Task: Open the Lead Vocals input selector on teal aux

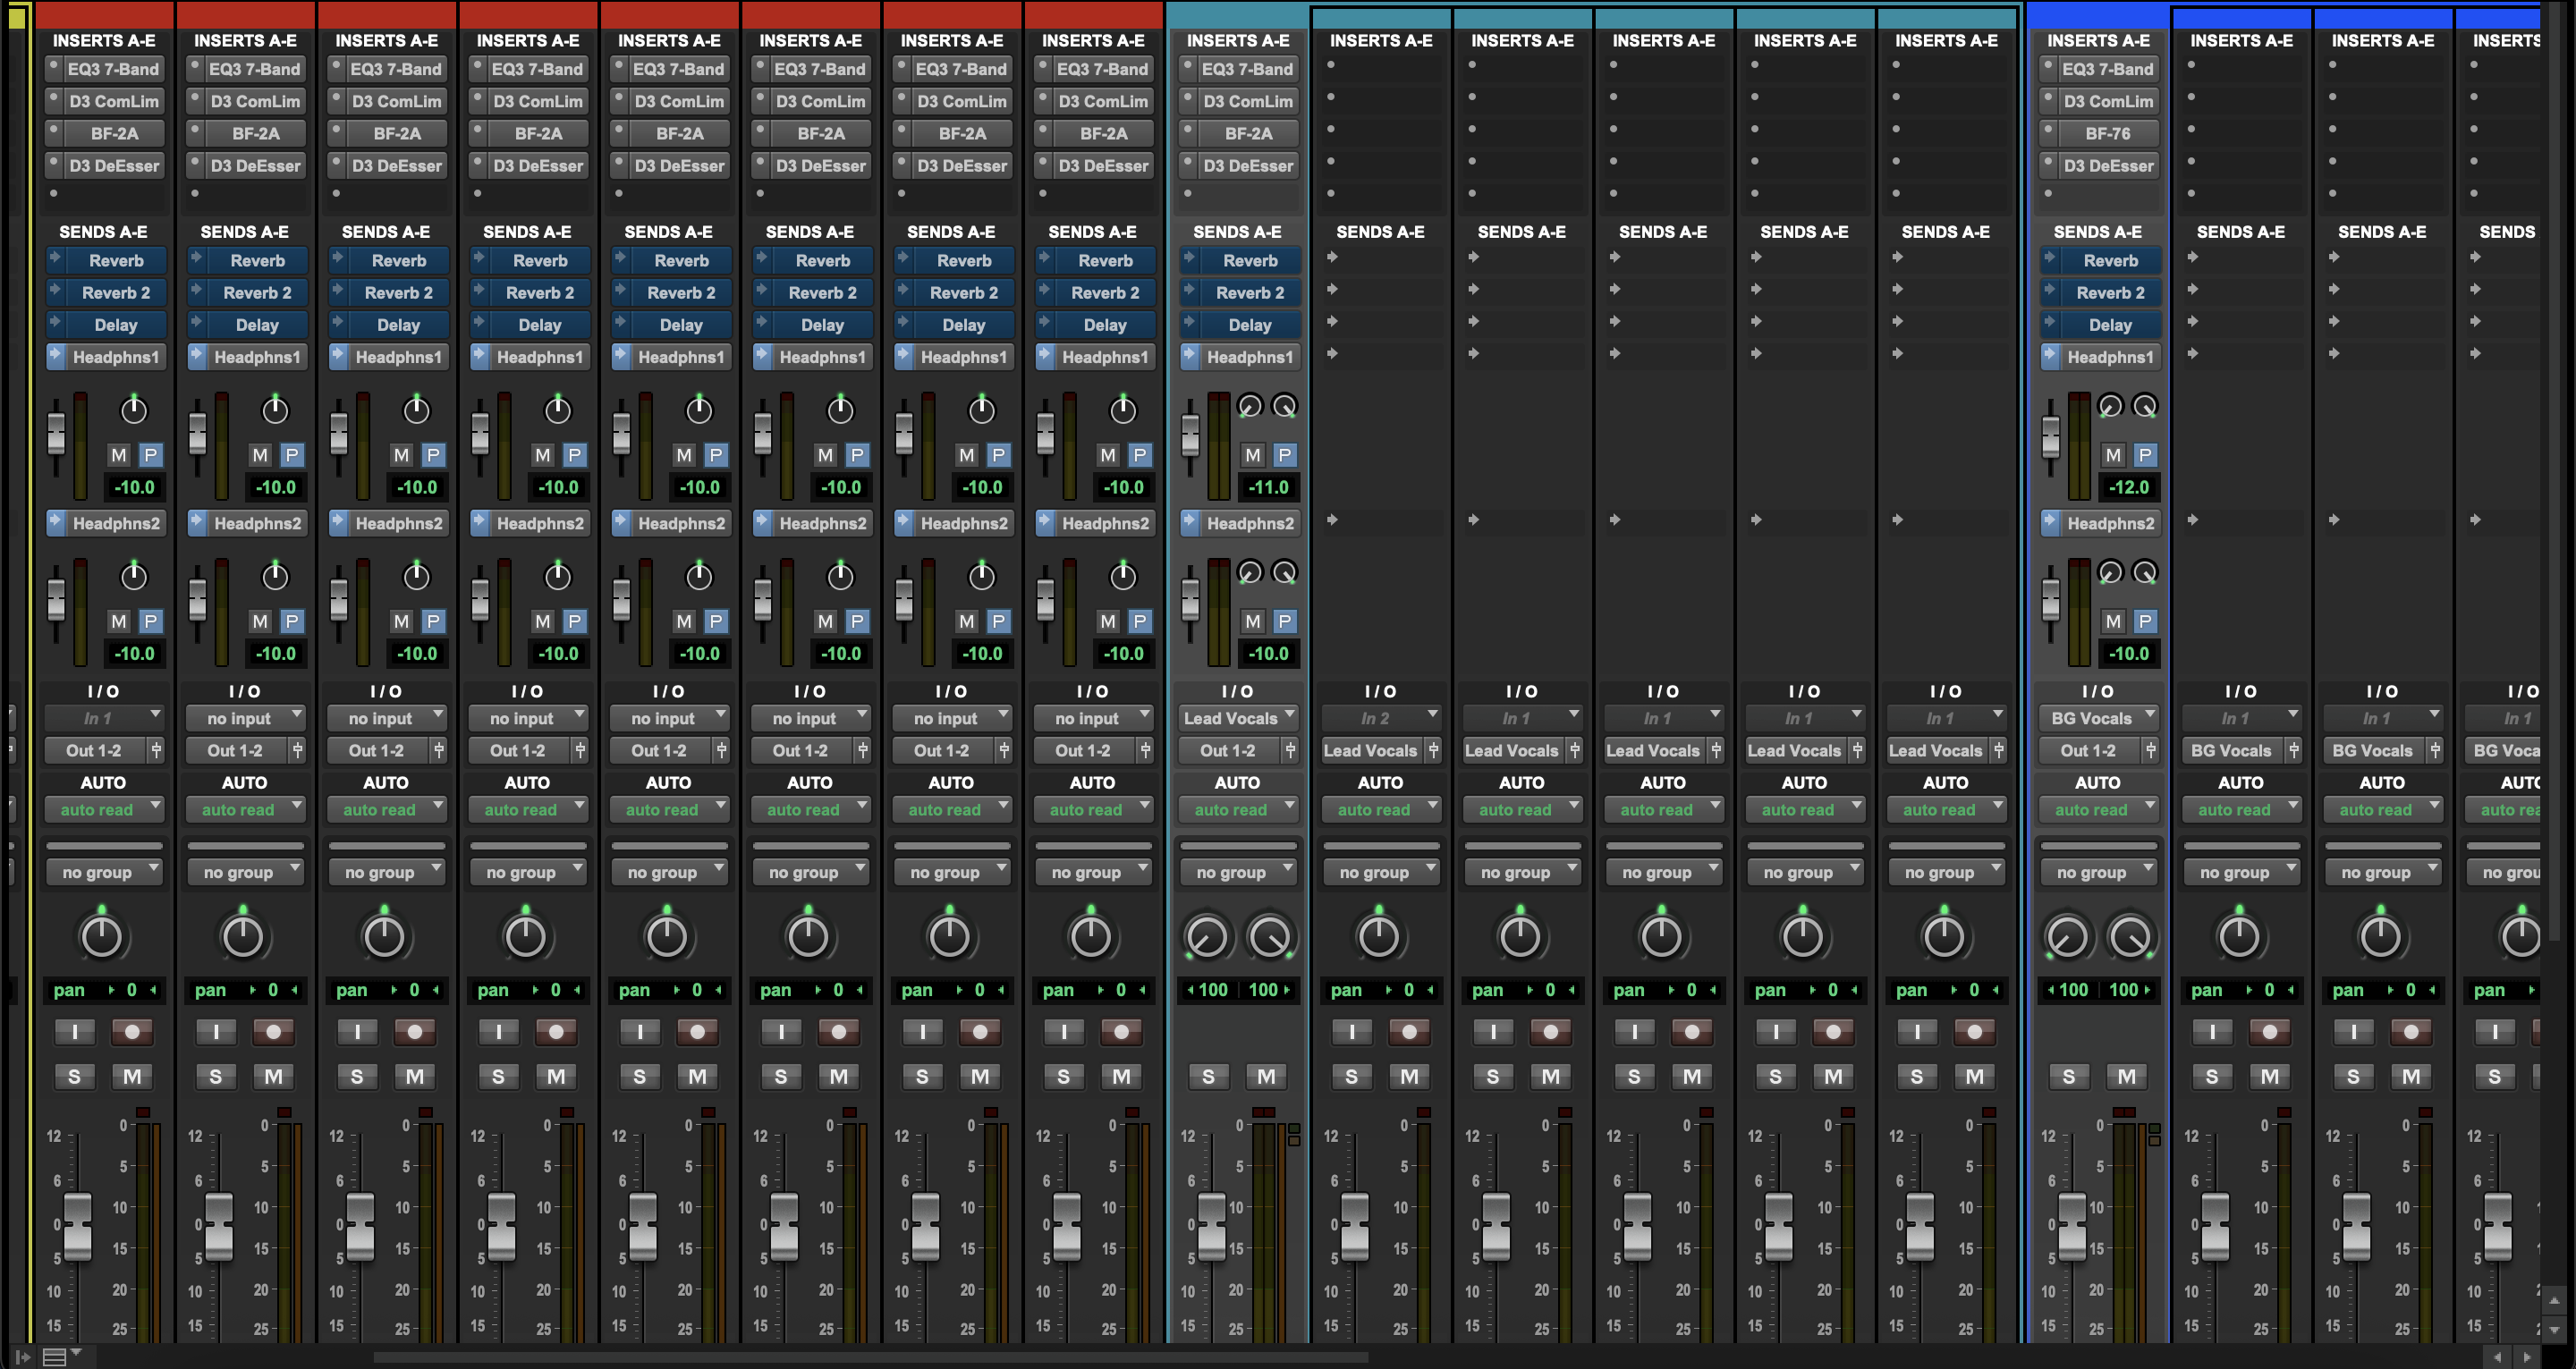Action: click(x=1238, y=718)
